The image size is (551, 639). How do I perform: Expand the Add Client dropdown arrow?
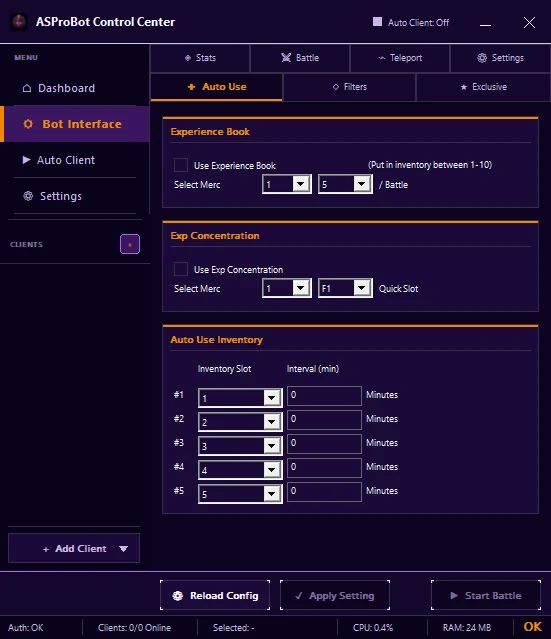click(123, 549)
